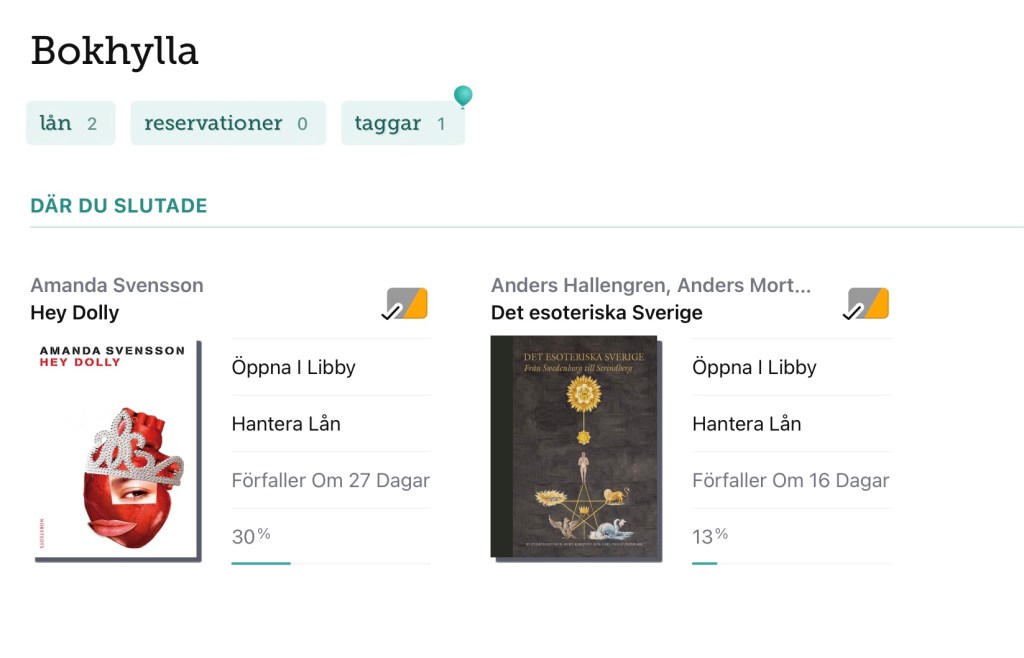Select Hantera Lån for Hey Dolly

click(286, 424)
